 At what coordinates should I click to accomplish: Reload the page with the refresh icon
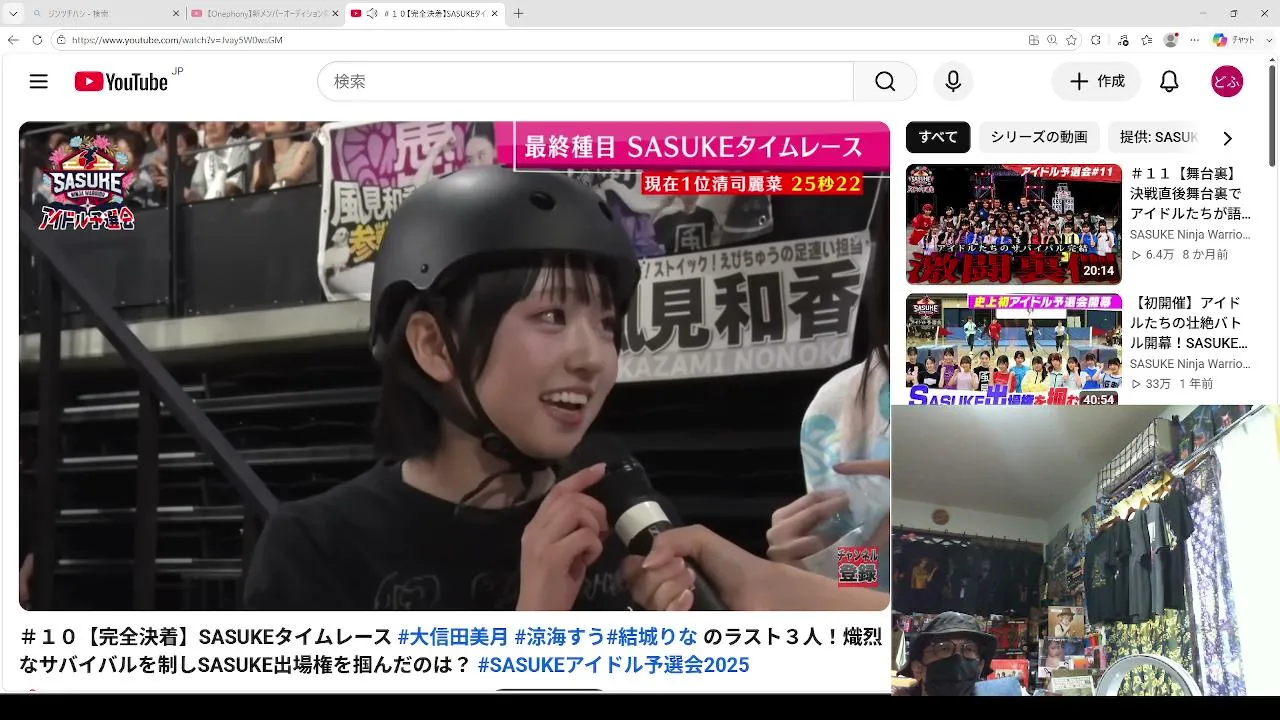[37, 40]
